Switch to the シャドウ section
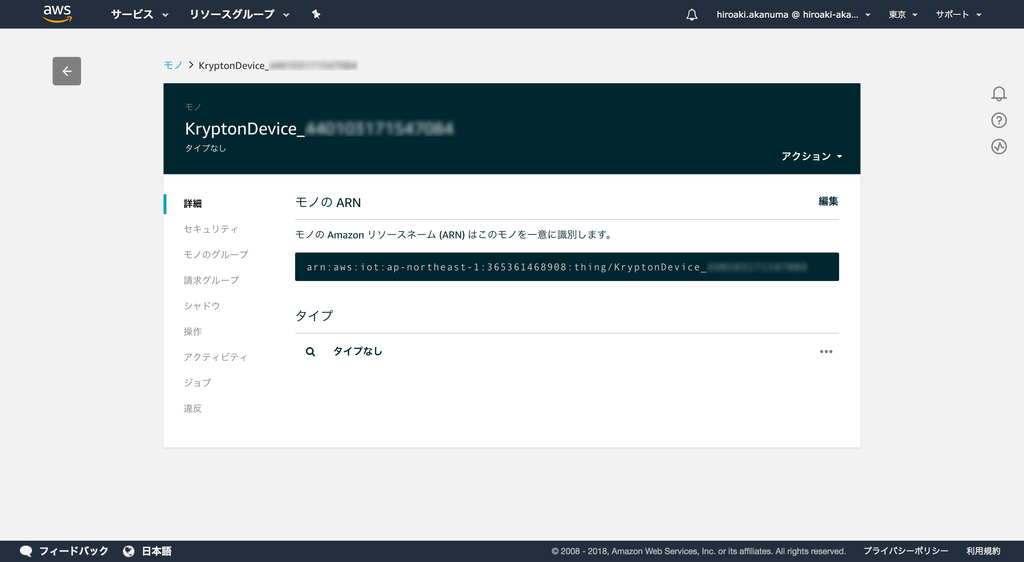1024x562 pixels. pyautogui.click(x=202, y=305)
